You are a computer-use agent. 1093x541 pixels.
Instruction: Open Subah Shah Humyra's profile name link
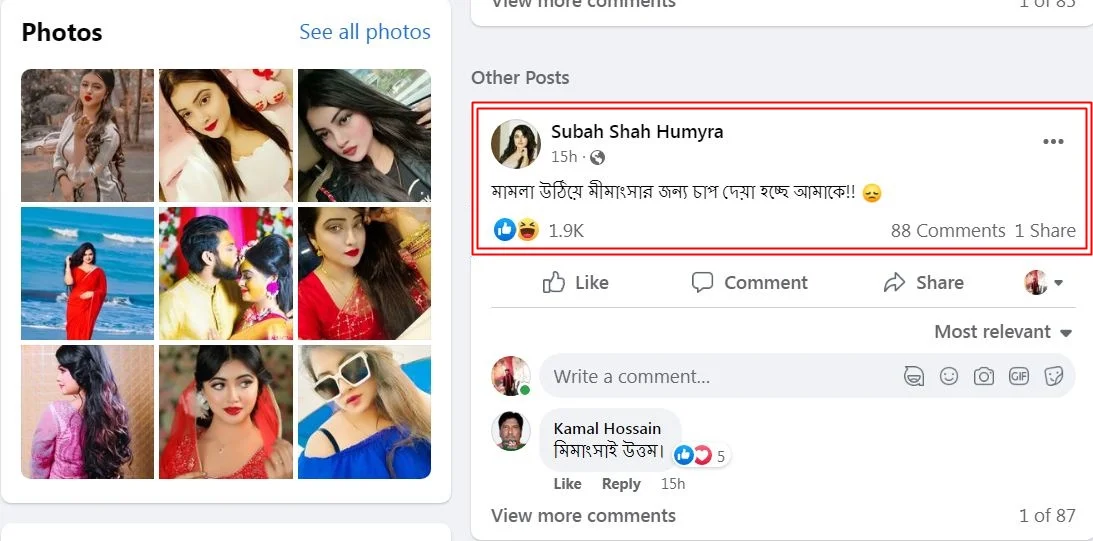(x=637, y=131)
